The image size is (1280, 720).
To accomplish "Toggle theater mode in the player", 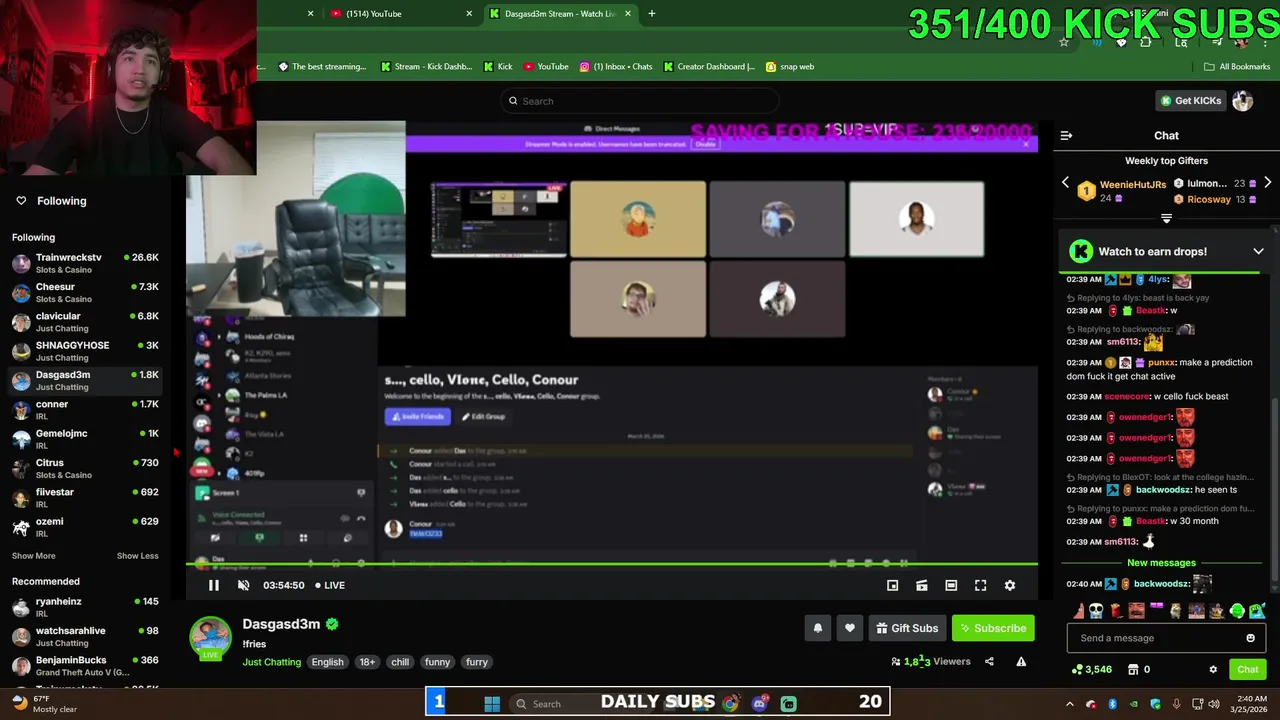I will pyautogui.click(x=951, y=585).
